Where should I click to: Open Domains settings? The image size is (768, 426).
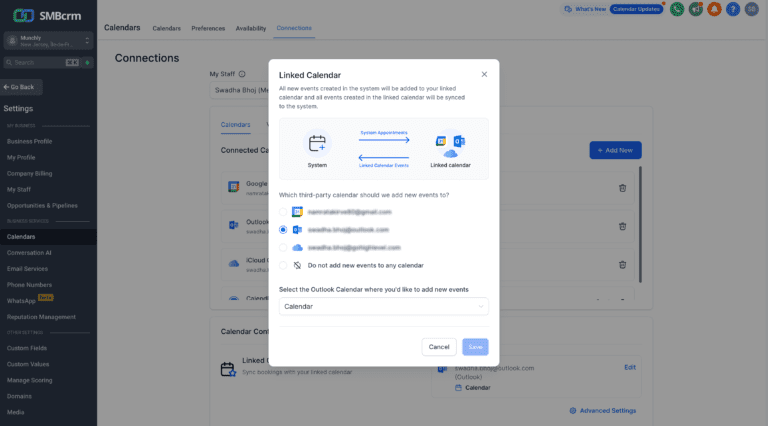(19, 396)
